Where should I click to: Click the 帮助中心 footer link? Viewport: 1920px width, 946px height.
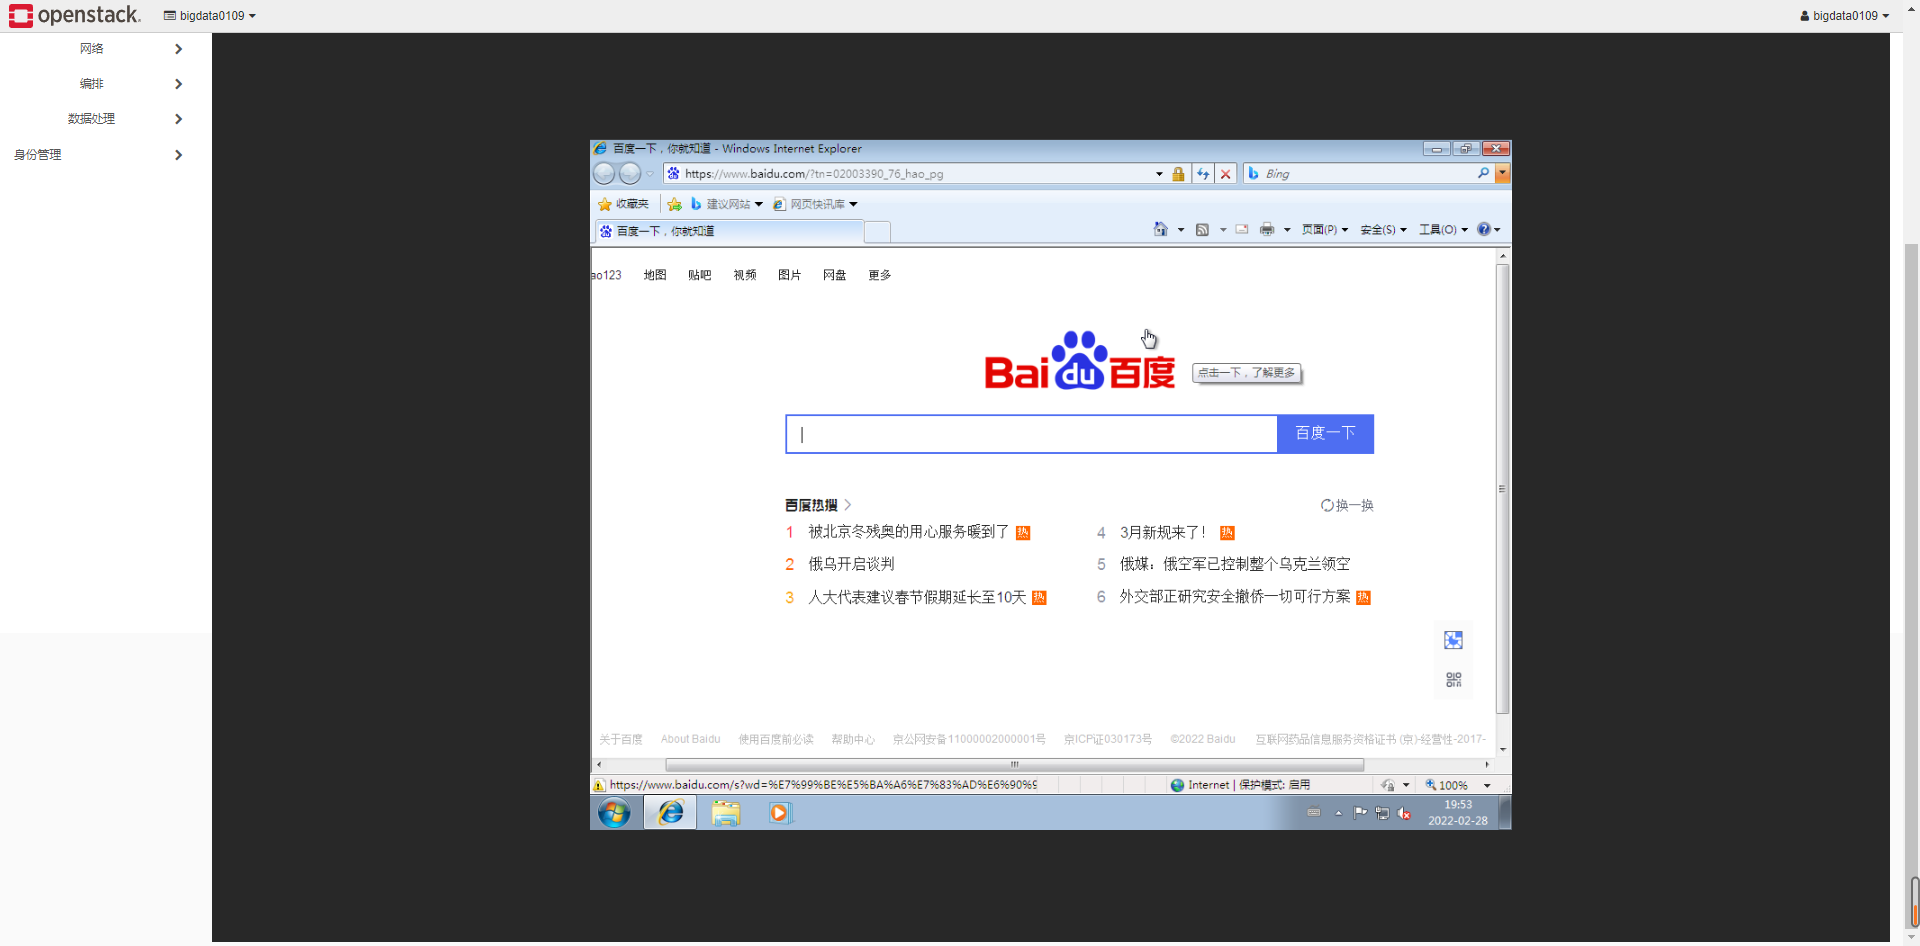click(x=853, y=739)
